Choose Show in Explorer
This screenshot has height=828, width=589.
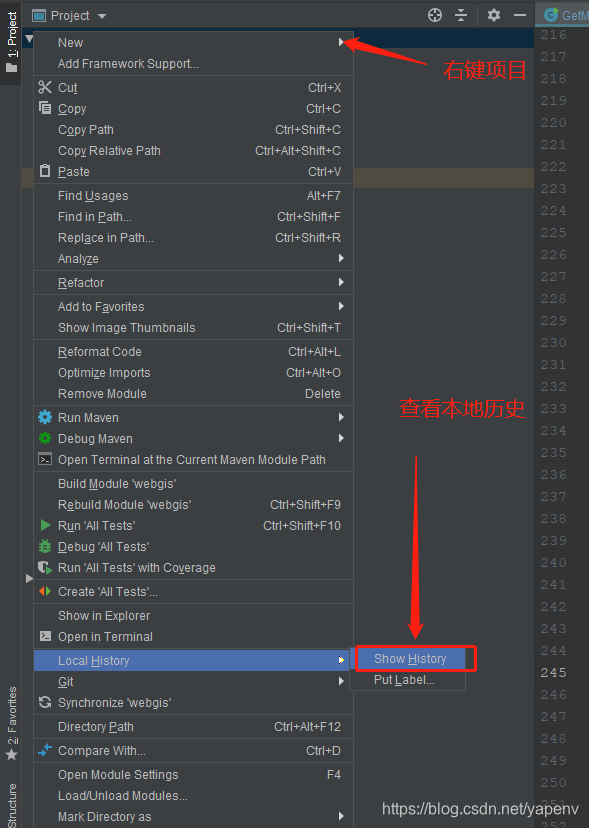pyautogui.click(x=193, y=615)
